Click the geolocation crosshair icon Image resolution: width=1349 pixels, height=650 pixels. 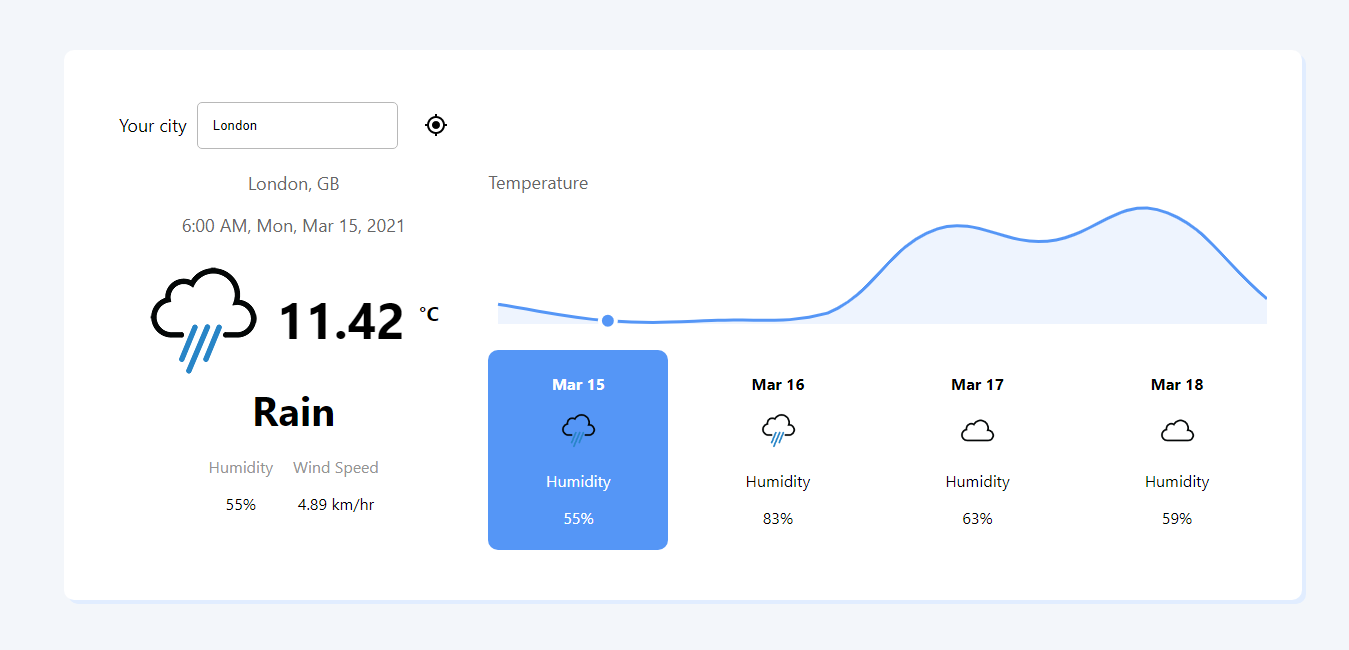(435, 124)
